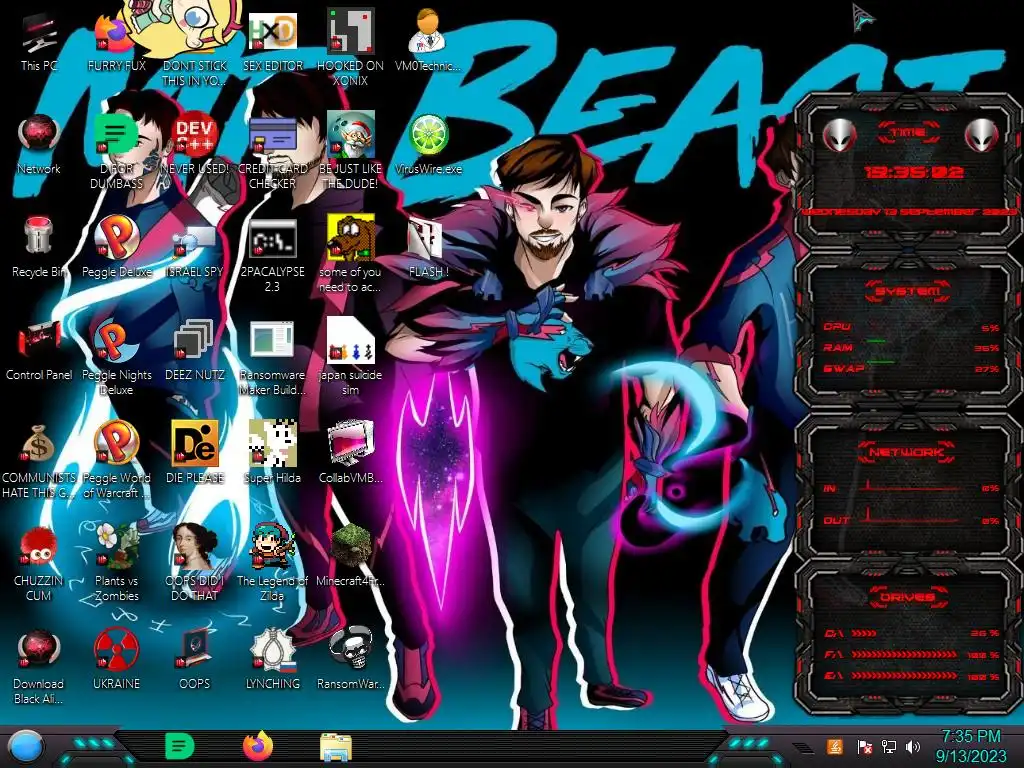Open the Start orb on taskbar
Viewport: 1024px width, 768px height.
26,746
